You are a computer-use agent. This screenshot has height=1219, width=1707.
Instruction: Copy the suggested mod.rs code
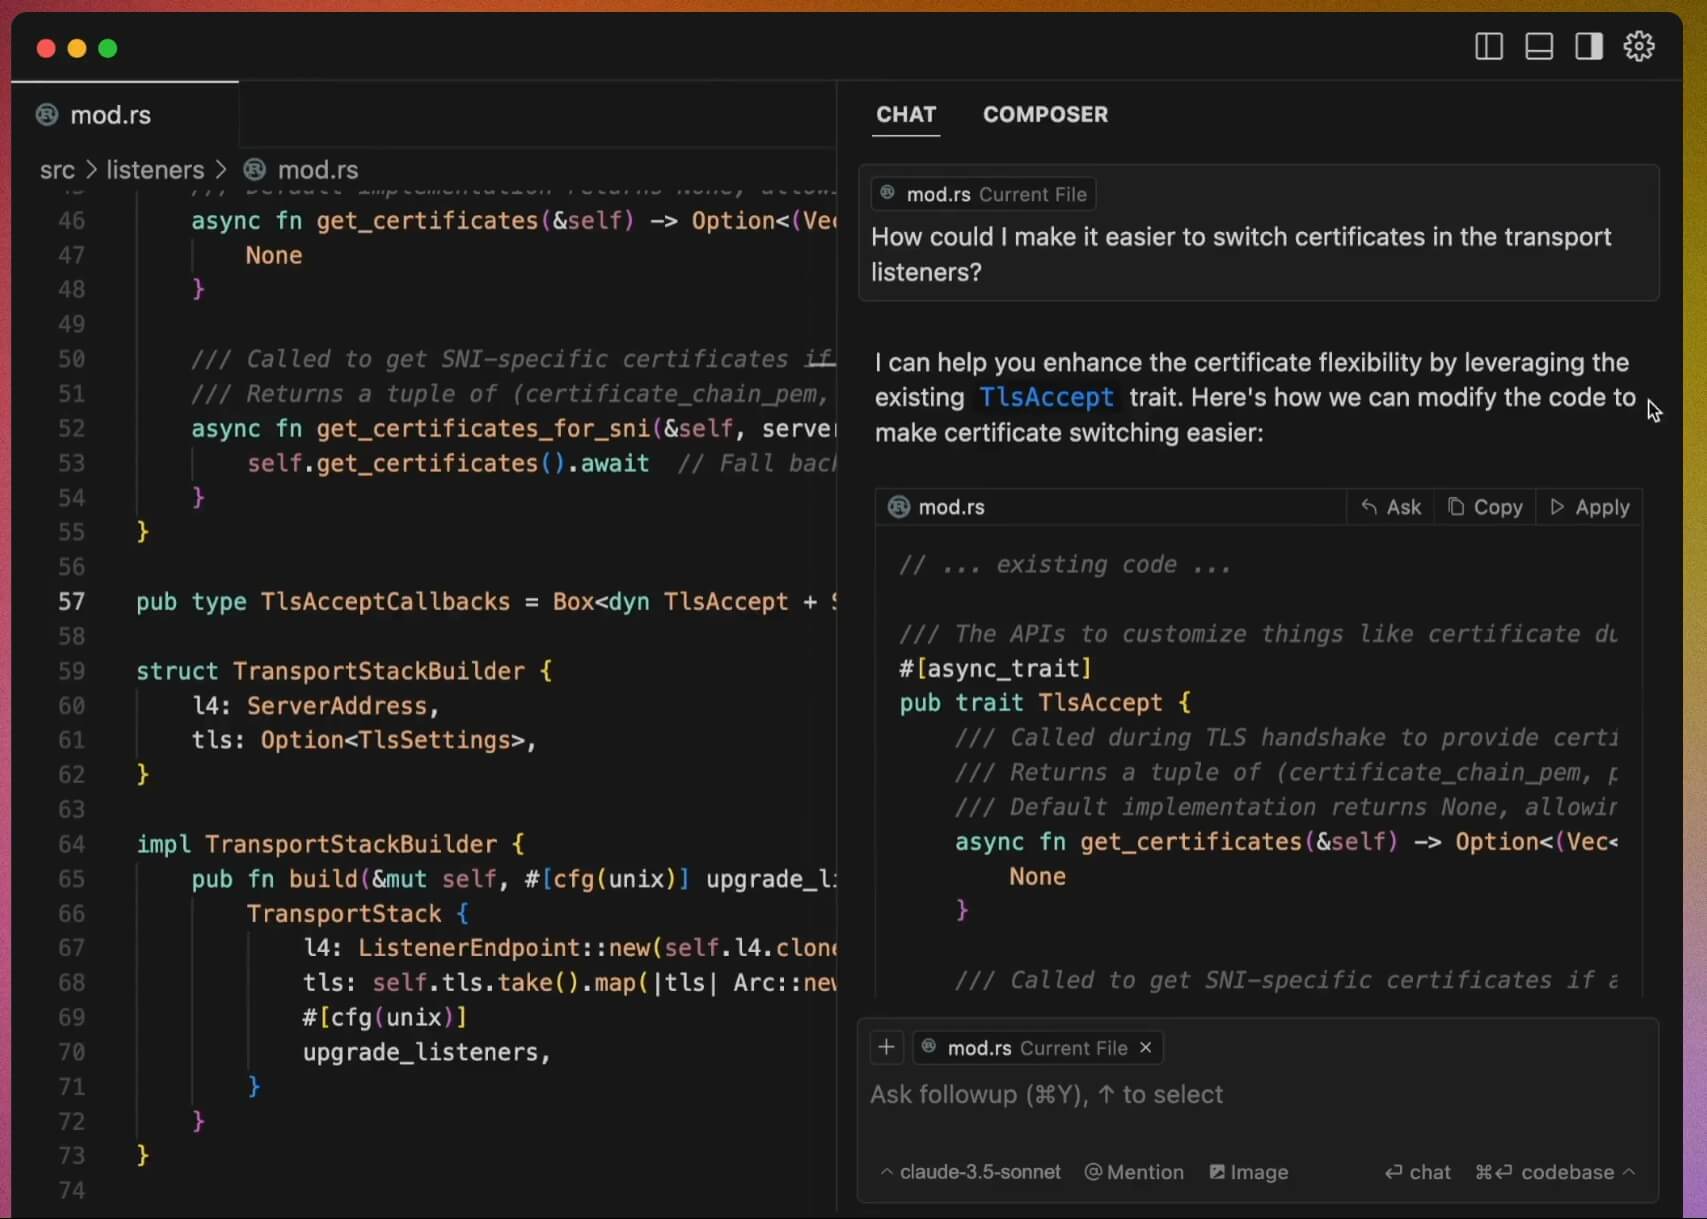pyautogui.click(x=1485, y=507)
